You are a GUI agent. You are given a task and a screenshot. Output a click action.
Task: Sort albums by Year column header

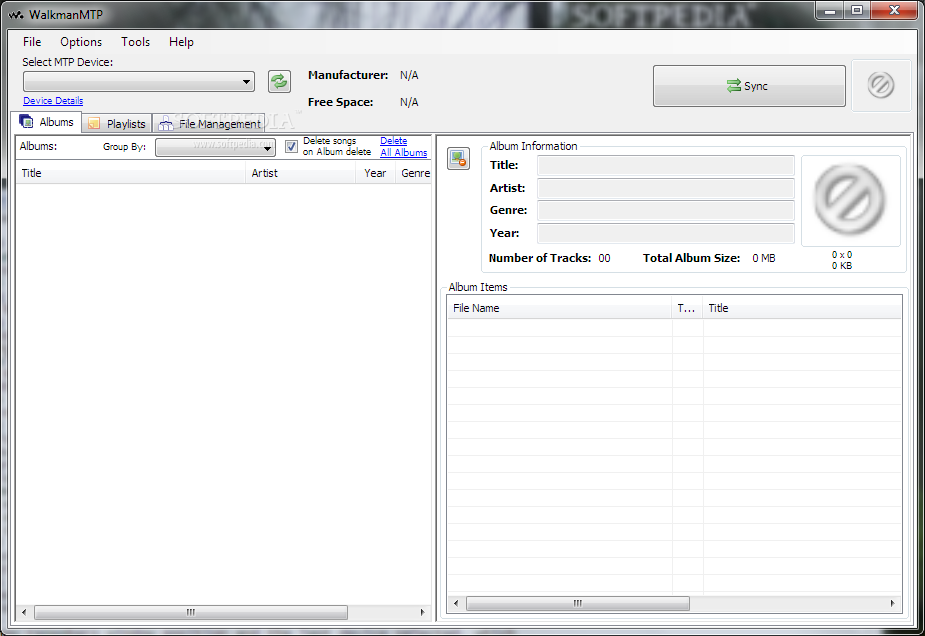point(375,173)
